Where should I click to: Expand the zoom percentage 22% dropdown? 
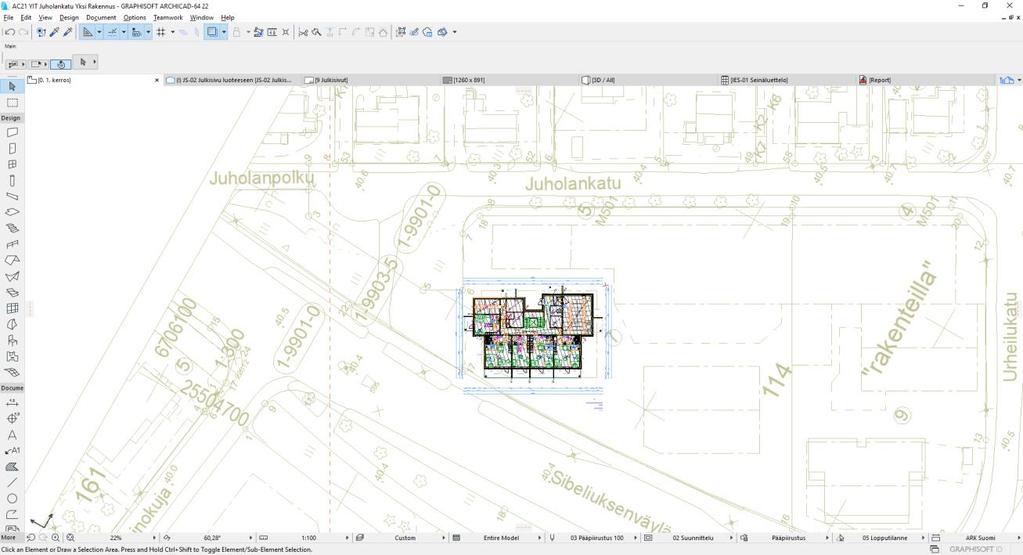click(x=155, y=538)
